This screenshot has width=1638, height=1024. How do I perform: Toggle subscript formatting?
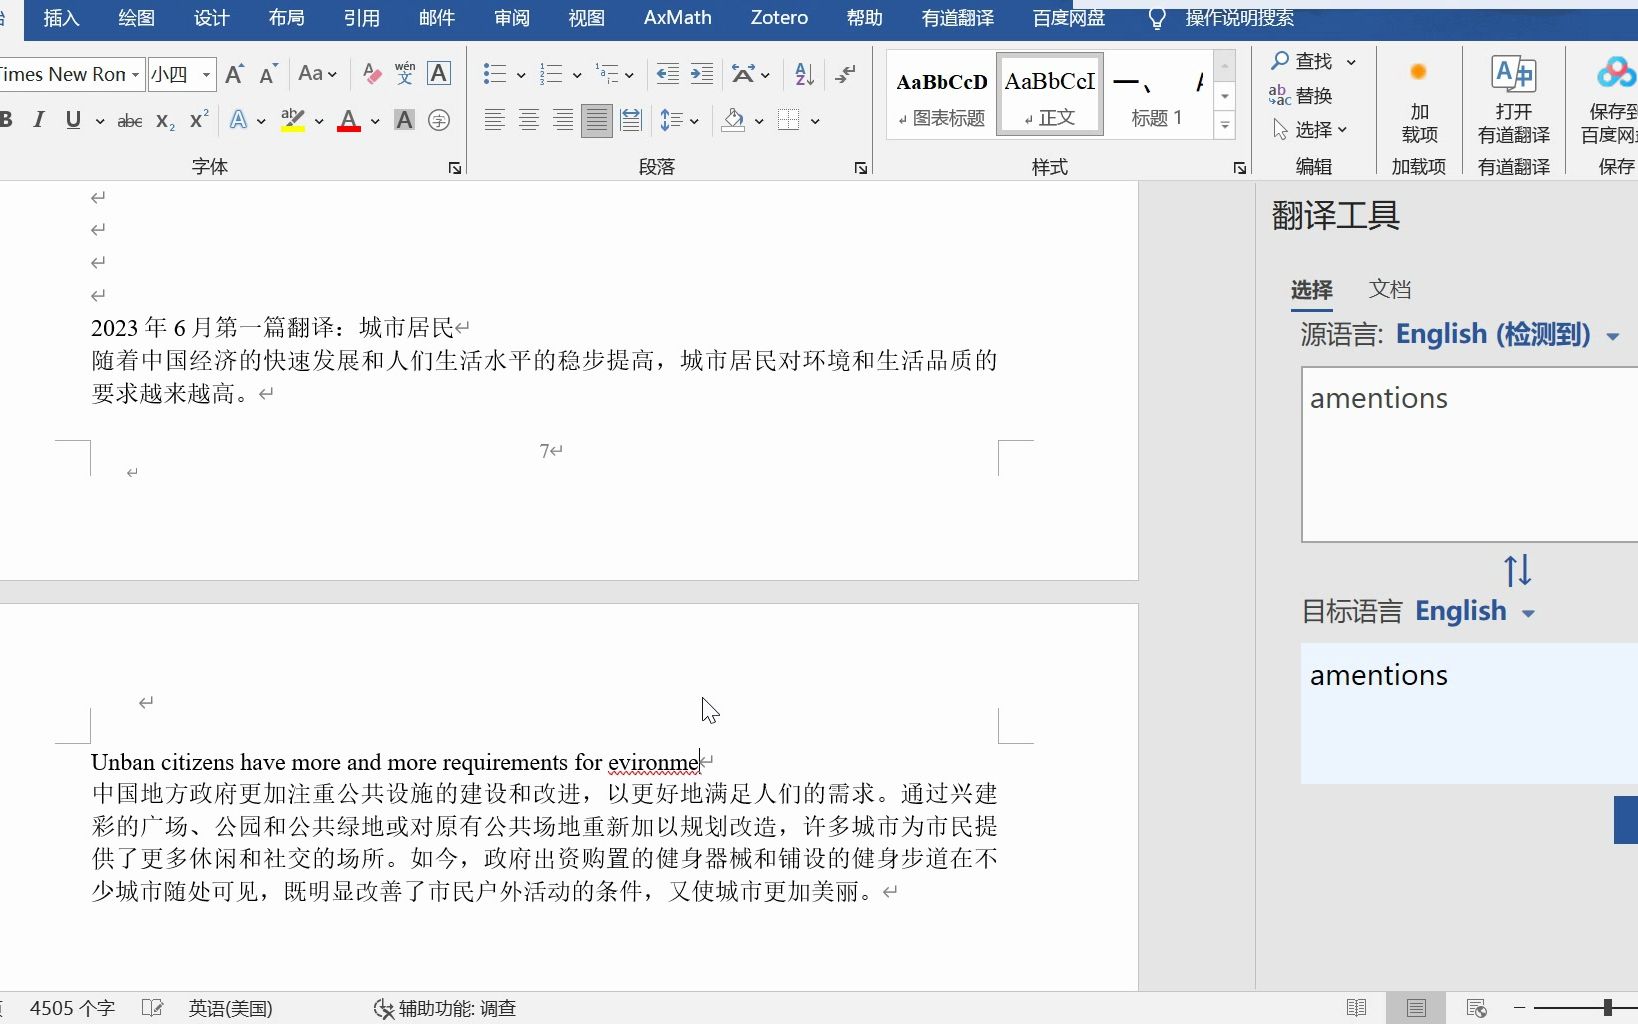166,121
